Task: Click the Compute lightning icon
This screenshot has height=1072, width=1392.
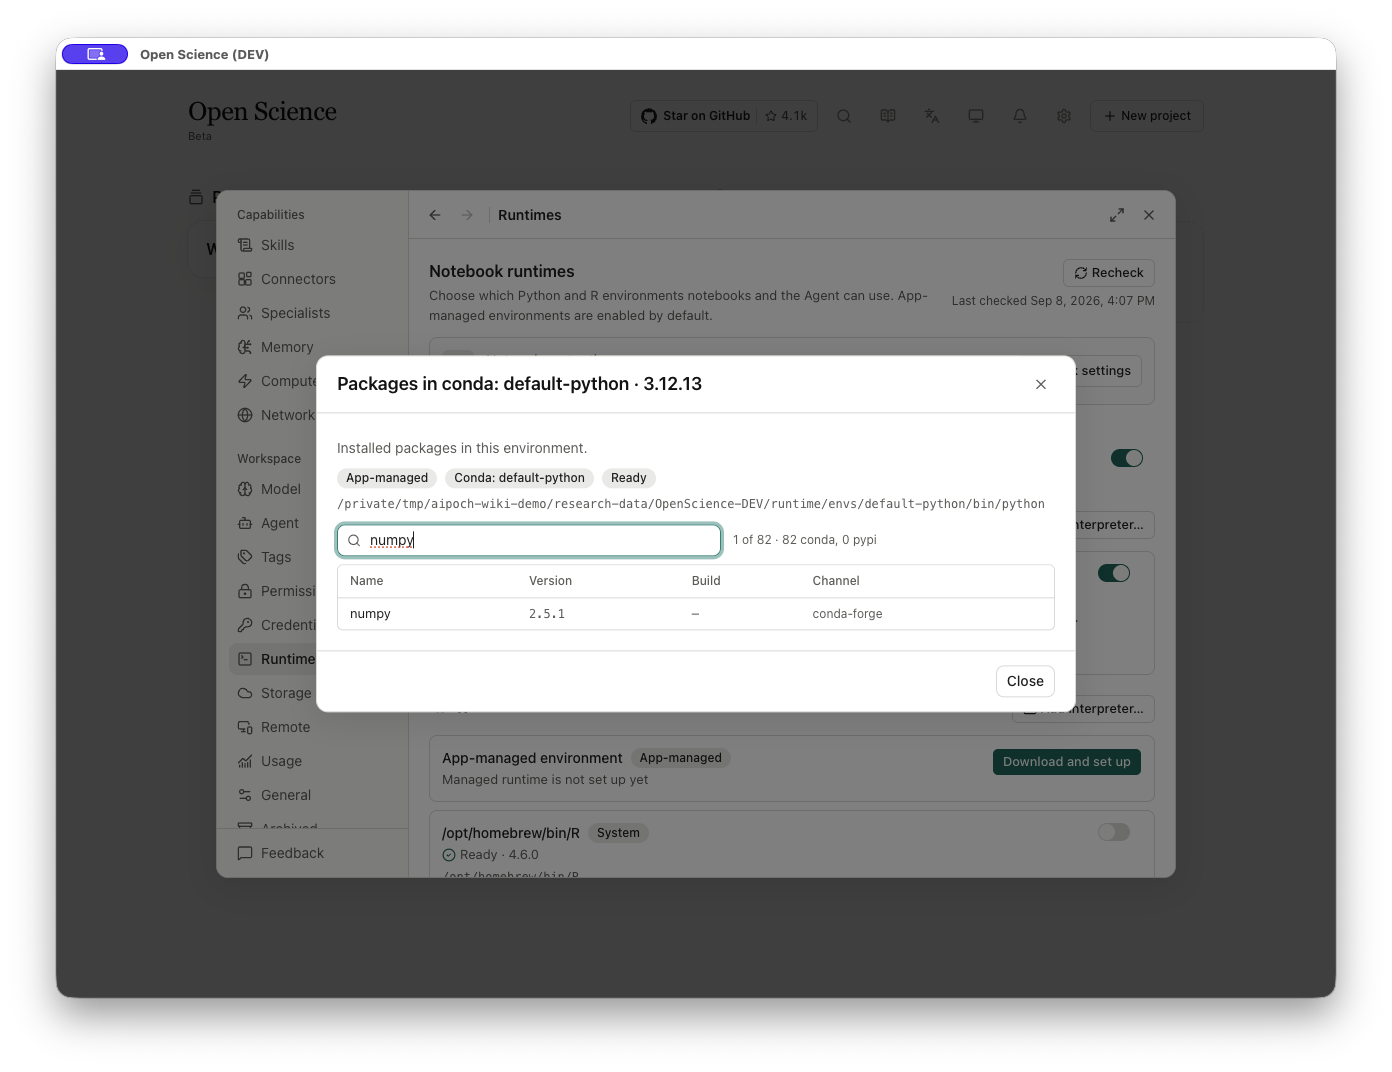Action: point(245,381)
